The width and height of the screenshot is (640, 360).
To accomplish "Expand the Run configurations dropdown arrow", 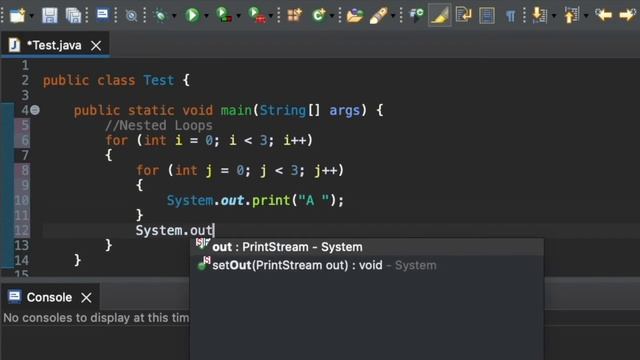I will tap(206, 16).
